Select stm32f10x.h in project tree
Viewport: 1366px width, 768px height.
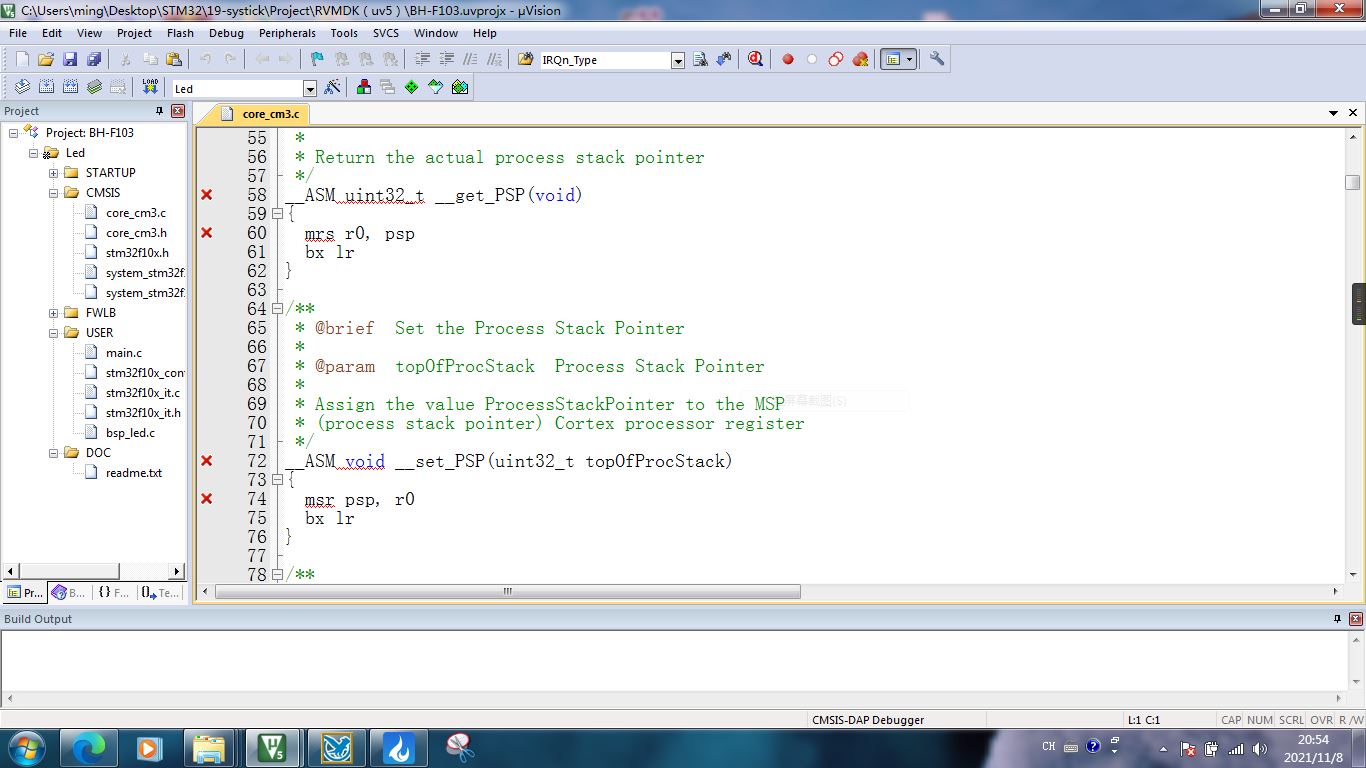(x=137, y=253)
